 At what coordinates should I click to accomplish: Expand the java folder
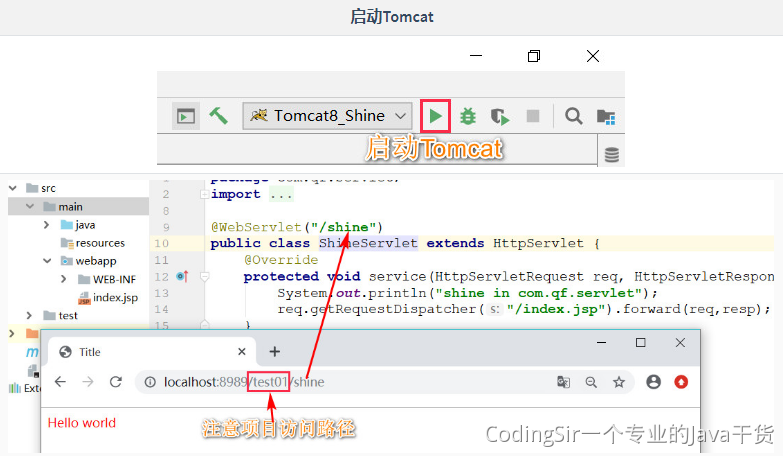[46, 225]
